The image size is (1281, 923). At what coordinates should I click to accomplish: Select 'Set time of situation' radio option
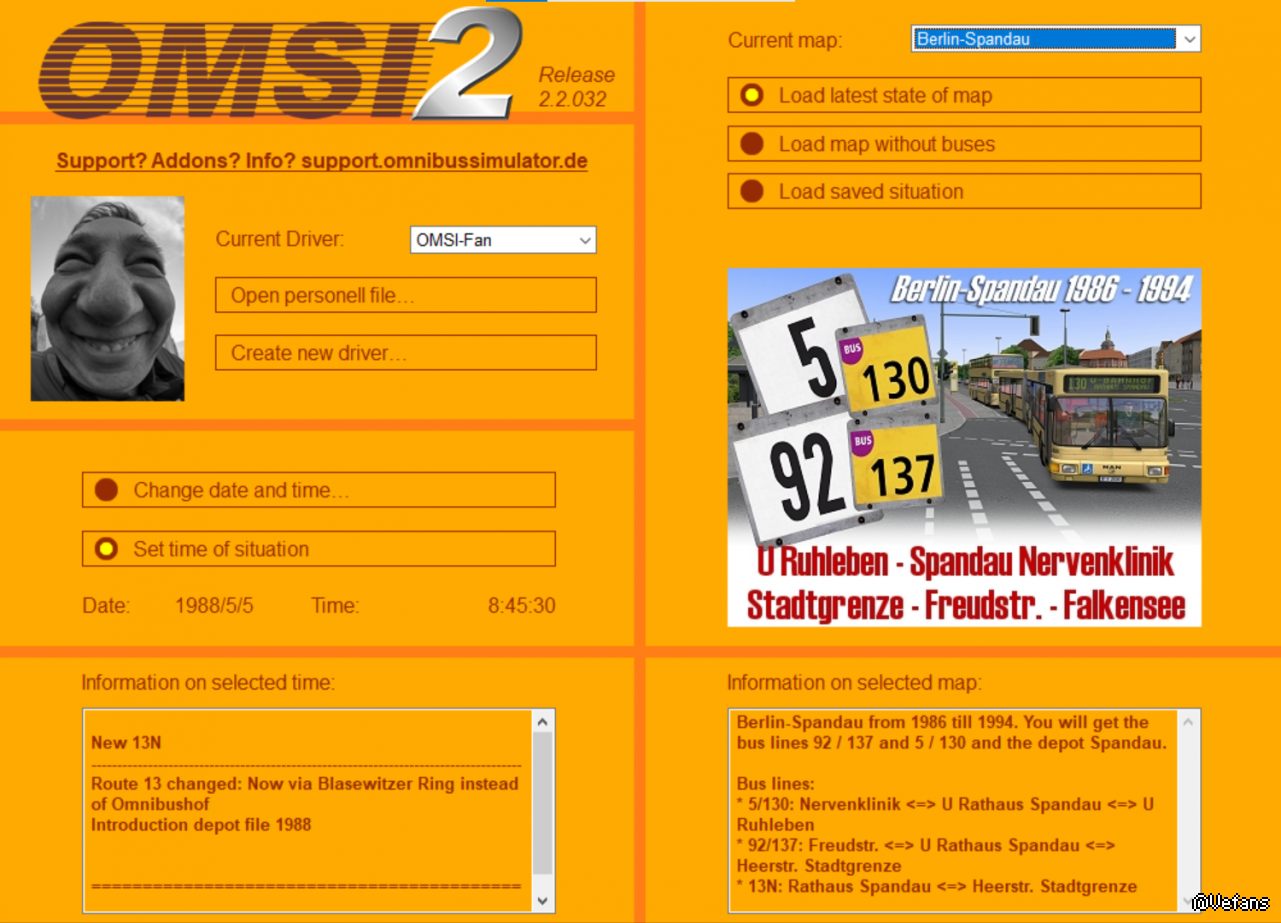tap(318, 549)
